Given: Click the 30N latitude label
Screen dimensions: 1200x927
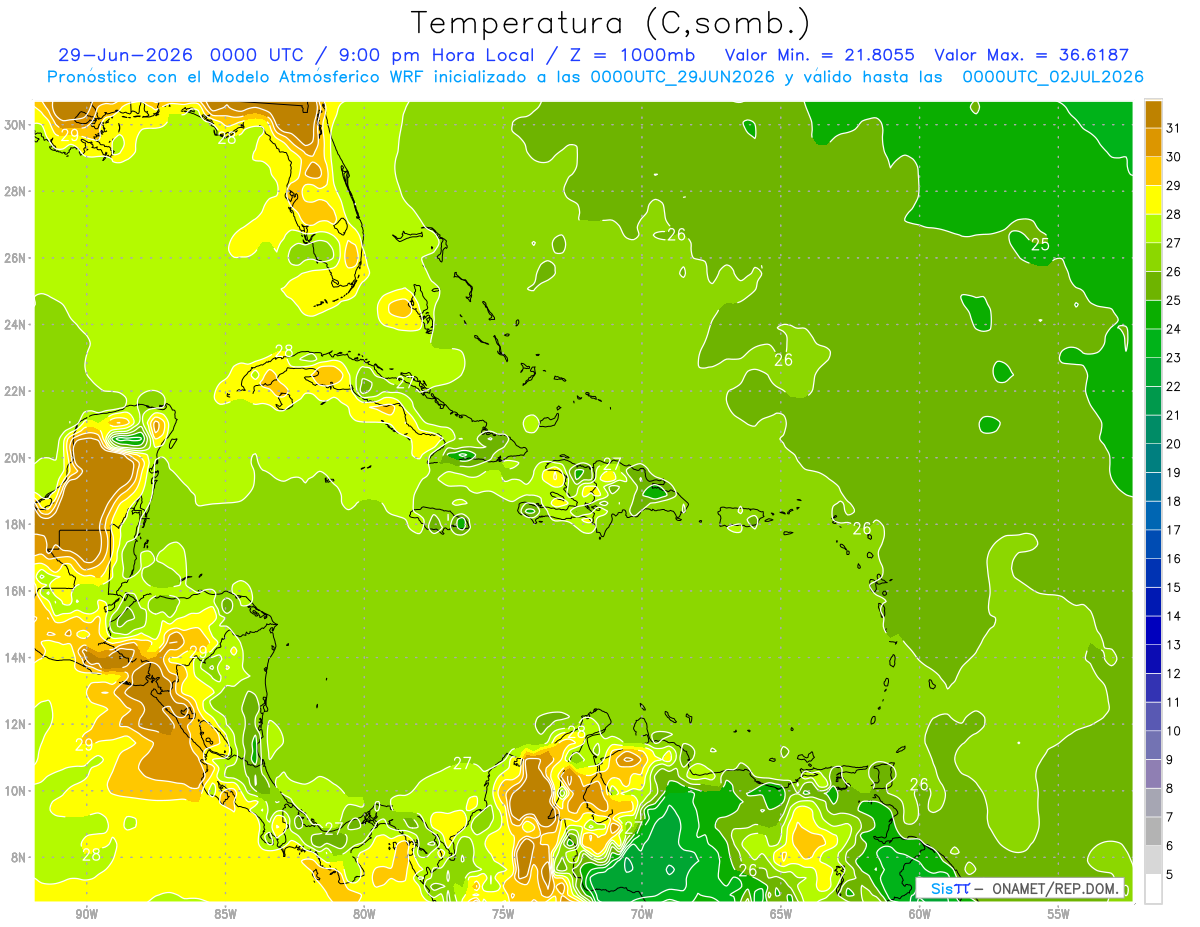Looking at the screenshot, I should click(x=17, y=125).
